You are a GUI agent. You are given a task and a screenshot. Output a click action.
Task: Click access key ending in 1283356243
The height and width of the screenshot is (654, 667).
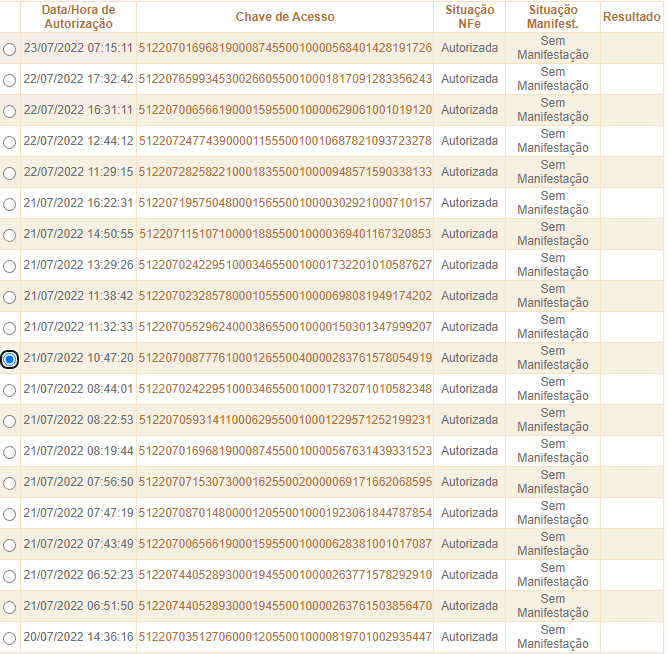[285, 79]
